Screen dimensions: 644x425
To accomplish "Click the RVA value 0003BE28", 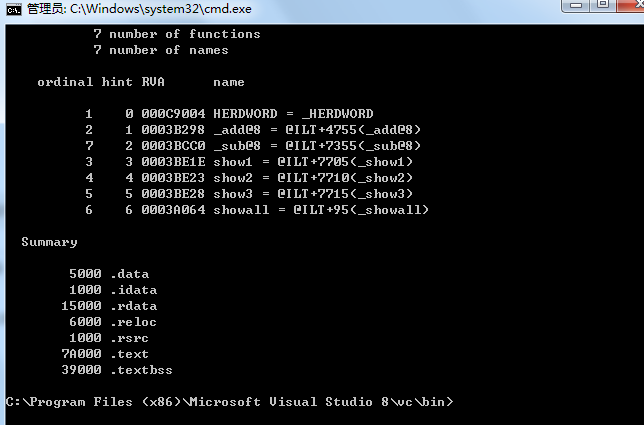I will [x=173, y=194].
